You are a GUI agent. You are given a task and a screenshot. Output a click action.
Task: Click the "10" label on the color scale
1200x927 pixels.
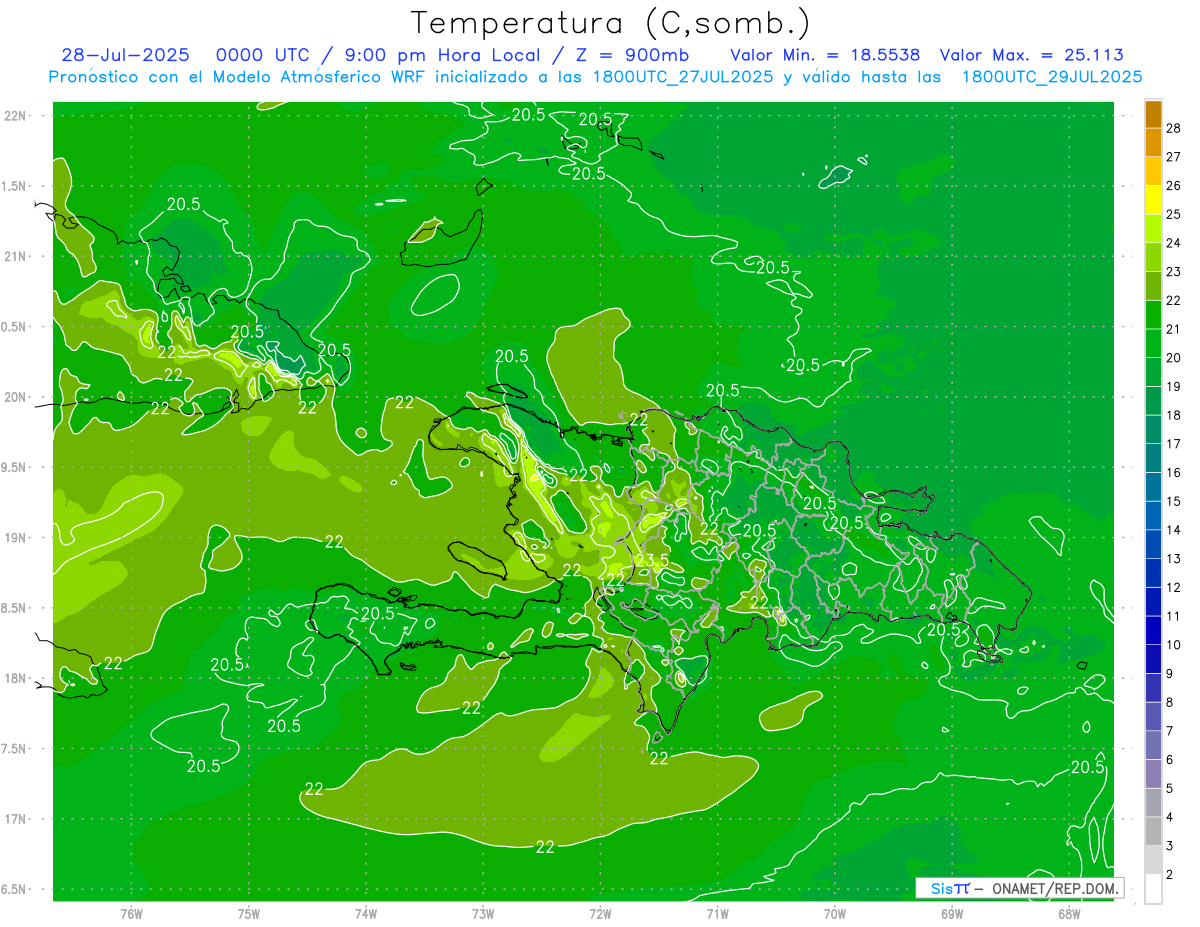[x=1176, y=645]
